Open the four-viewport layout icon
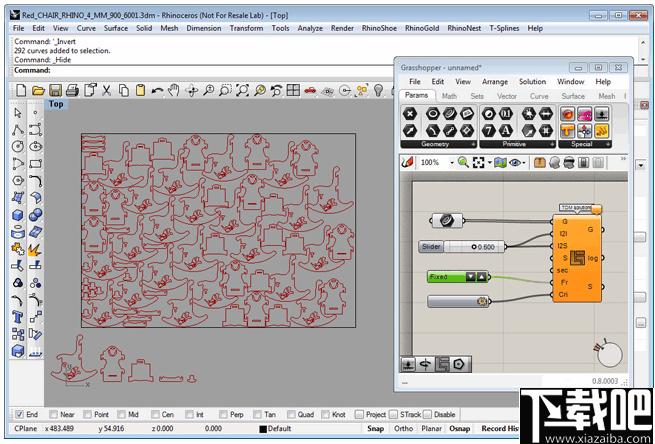655x444 pixels. 293,90
